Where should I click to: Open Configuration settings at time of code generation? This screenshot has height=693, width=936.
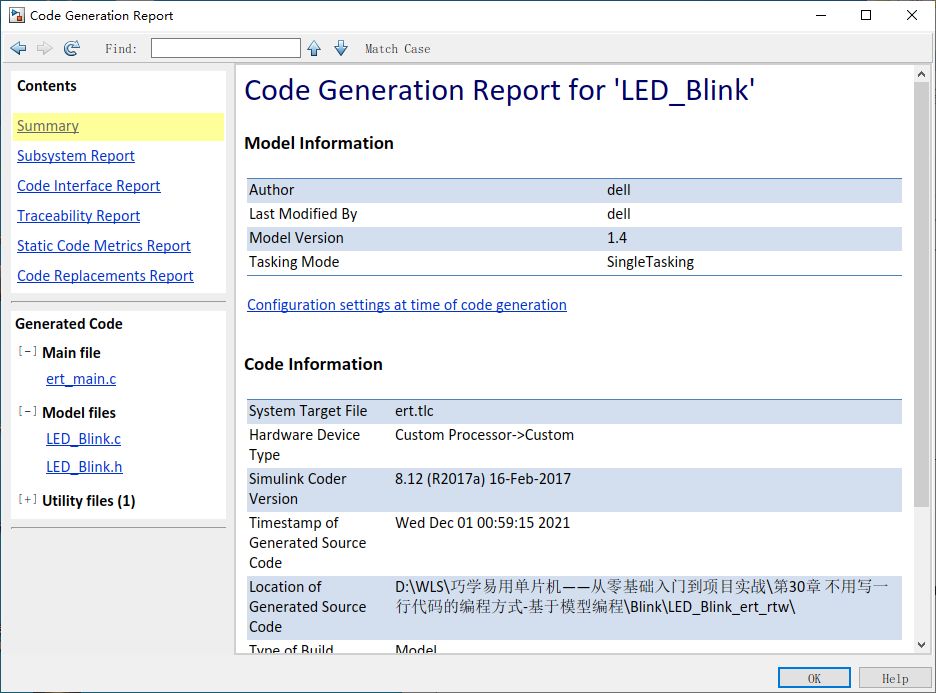(407, 305)
